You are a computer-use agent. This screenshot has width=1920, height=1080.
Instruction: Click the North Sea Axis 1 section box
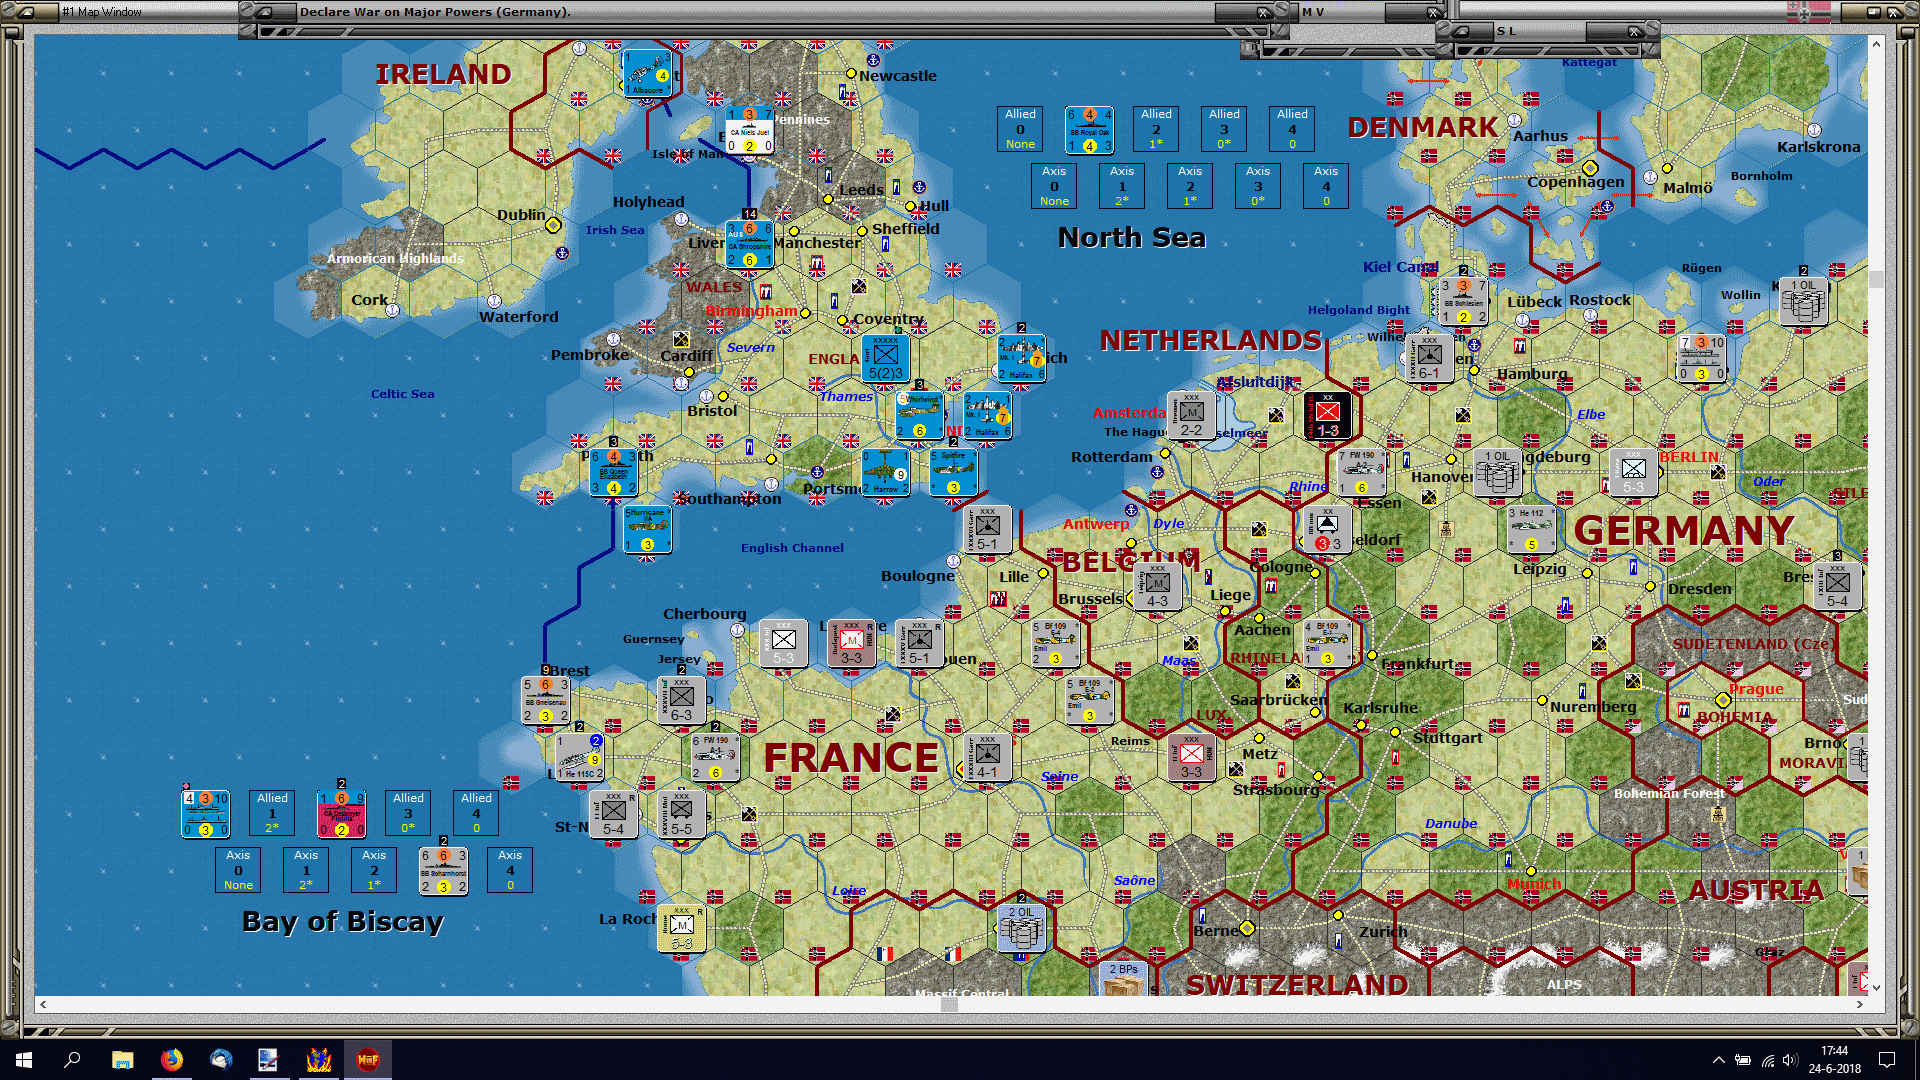coord(1122,186)
